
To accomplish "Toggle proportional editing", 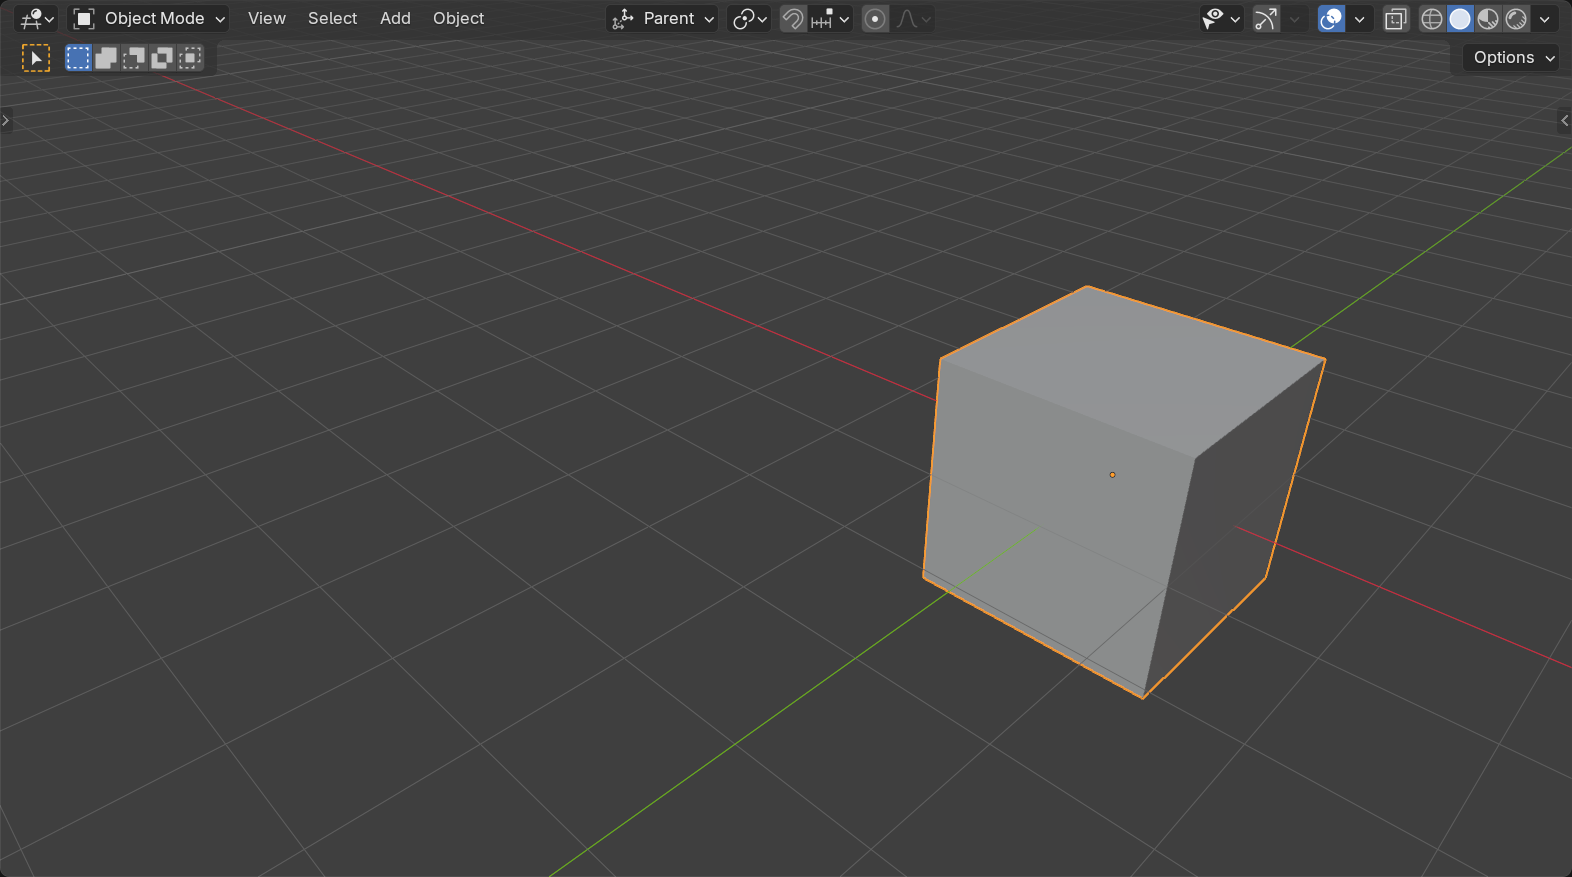I will [875, 18].
